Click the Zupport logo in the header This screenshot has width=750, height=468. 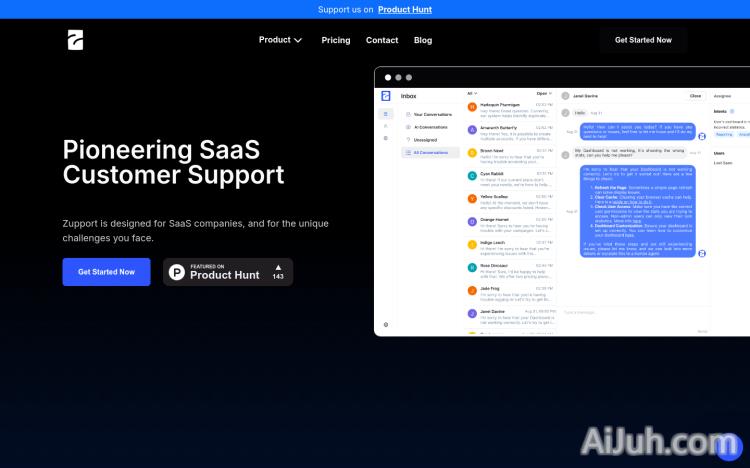pos(75,40)
